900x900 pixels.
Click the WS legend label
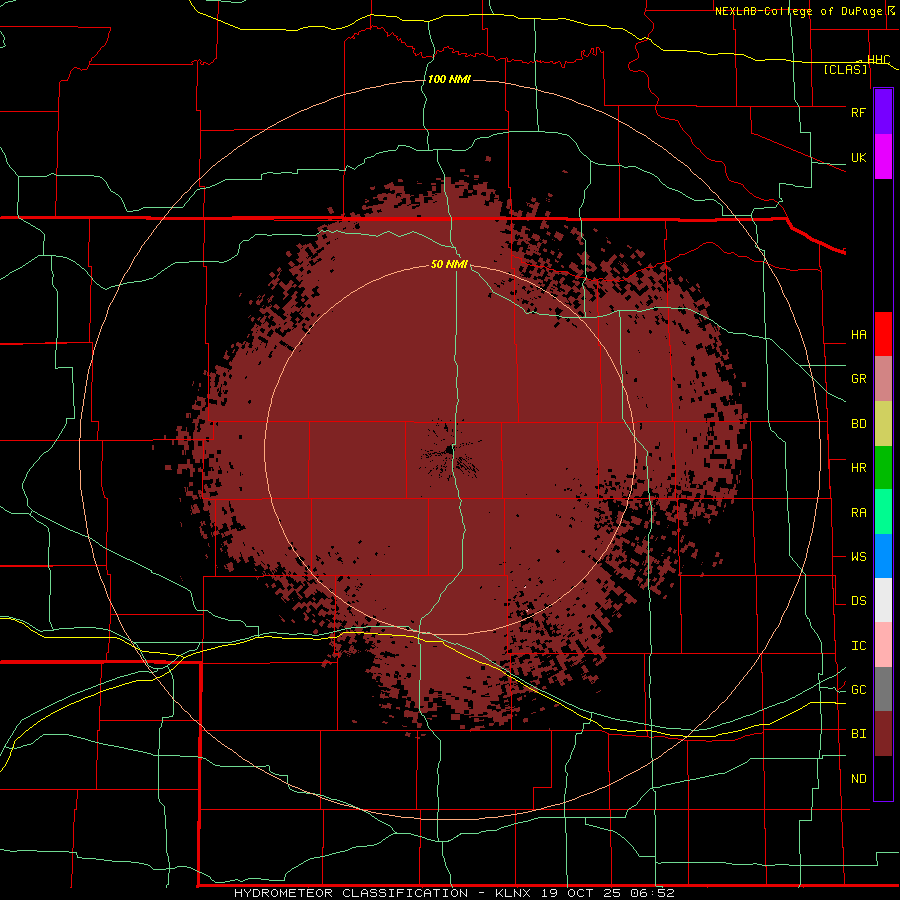coord(858,557)
